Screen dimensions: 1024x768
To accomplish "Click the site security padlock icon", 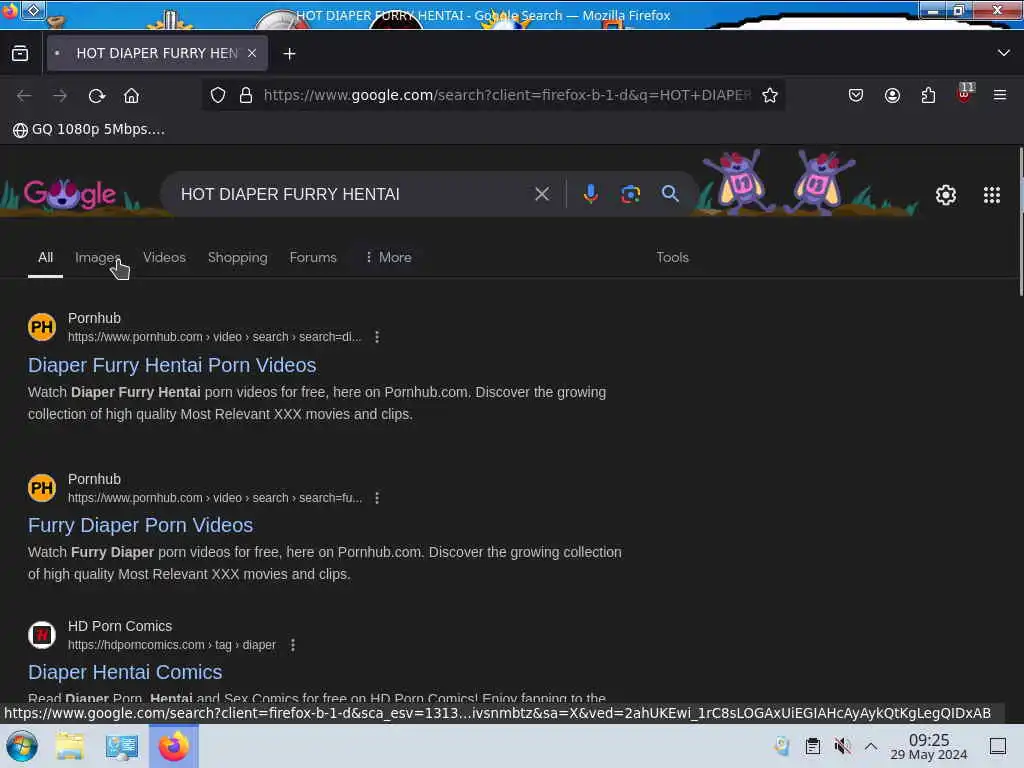I will click(x=246, y=95).
